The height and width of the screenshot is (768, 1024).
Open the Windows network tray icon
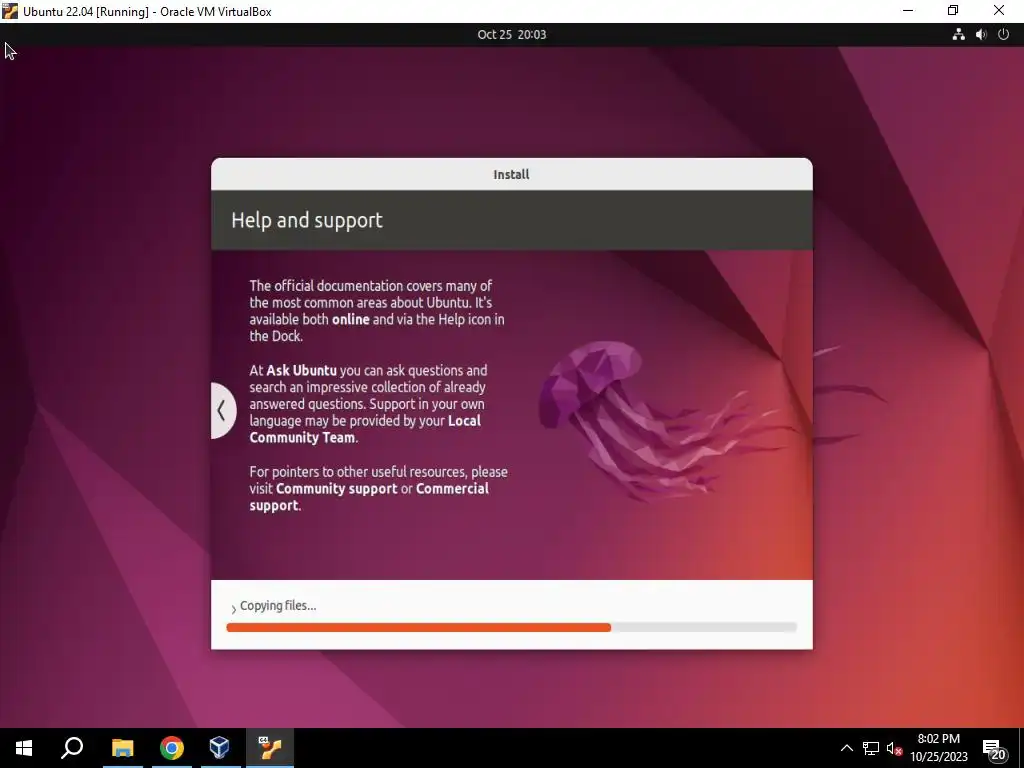871,748
